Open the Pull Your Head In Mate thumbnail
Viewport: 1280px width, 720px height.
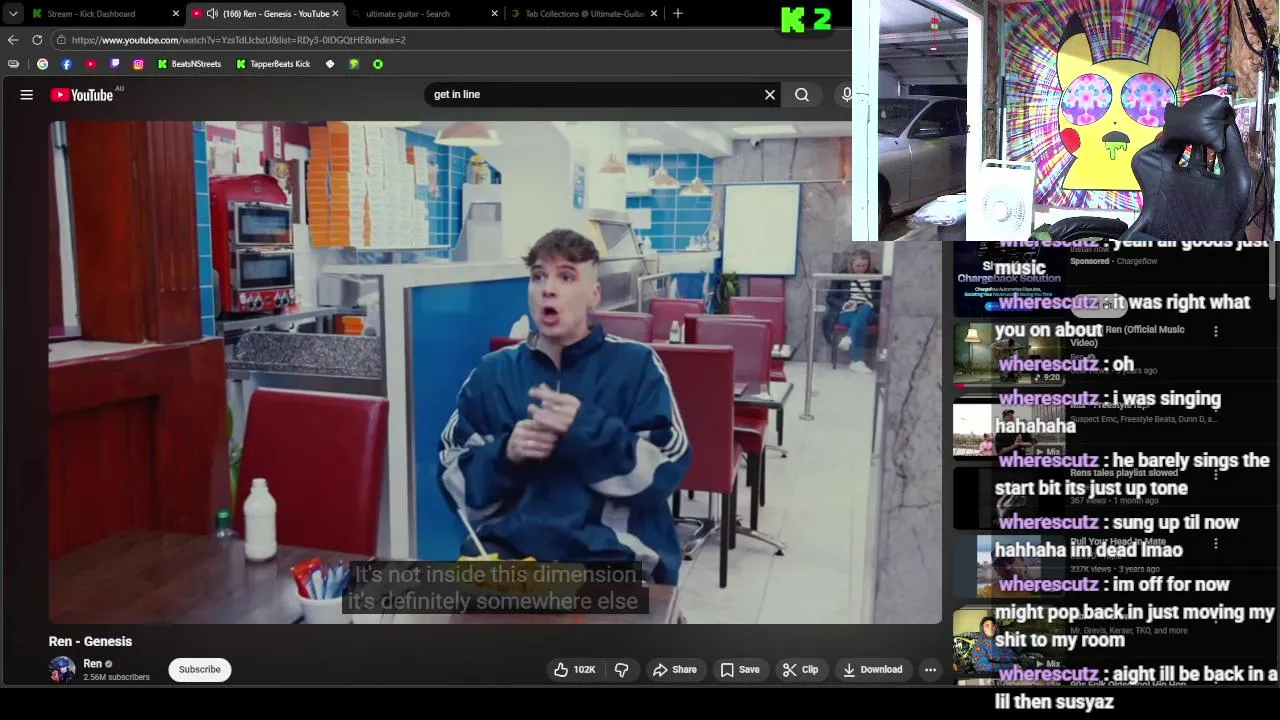tap(1008, 566)
